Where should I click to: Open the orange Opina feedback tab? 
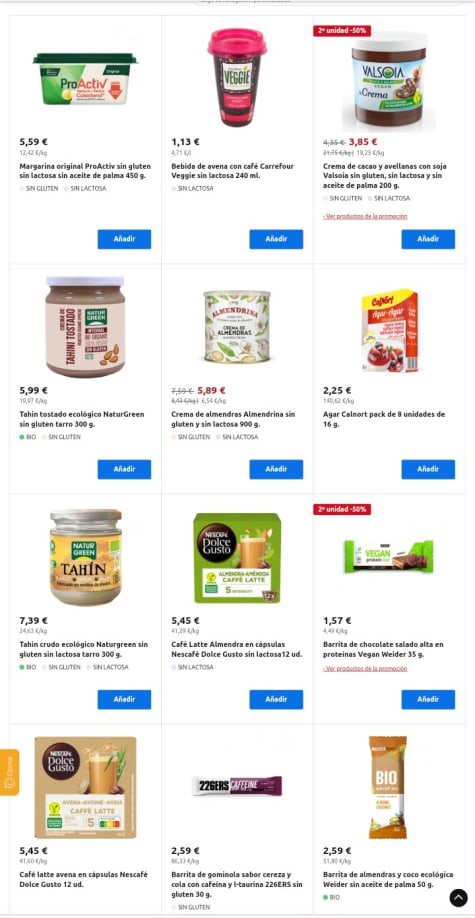tap(9, 772)
